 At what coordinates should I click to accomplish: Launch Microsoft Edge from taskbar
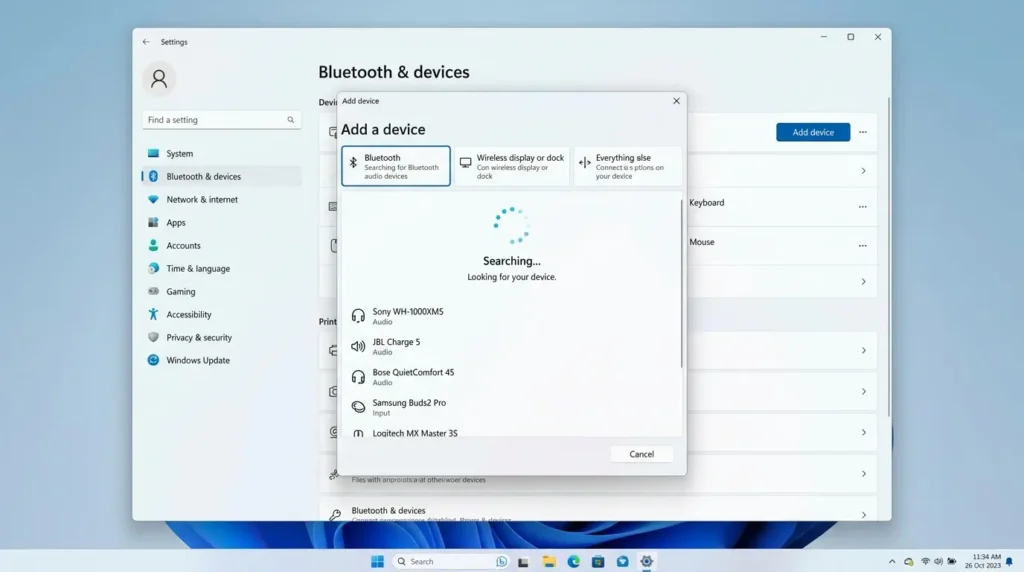573,562
